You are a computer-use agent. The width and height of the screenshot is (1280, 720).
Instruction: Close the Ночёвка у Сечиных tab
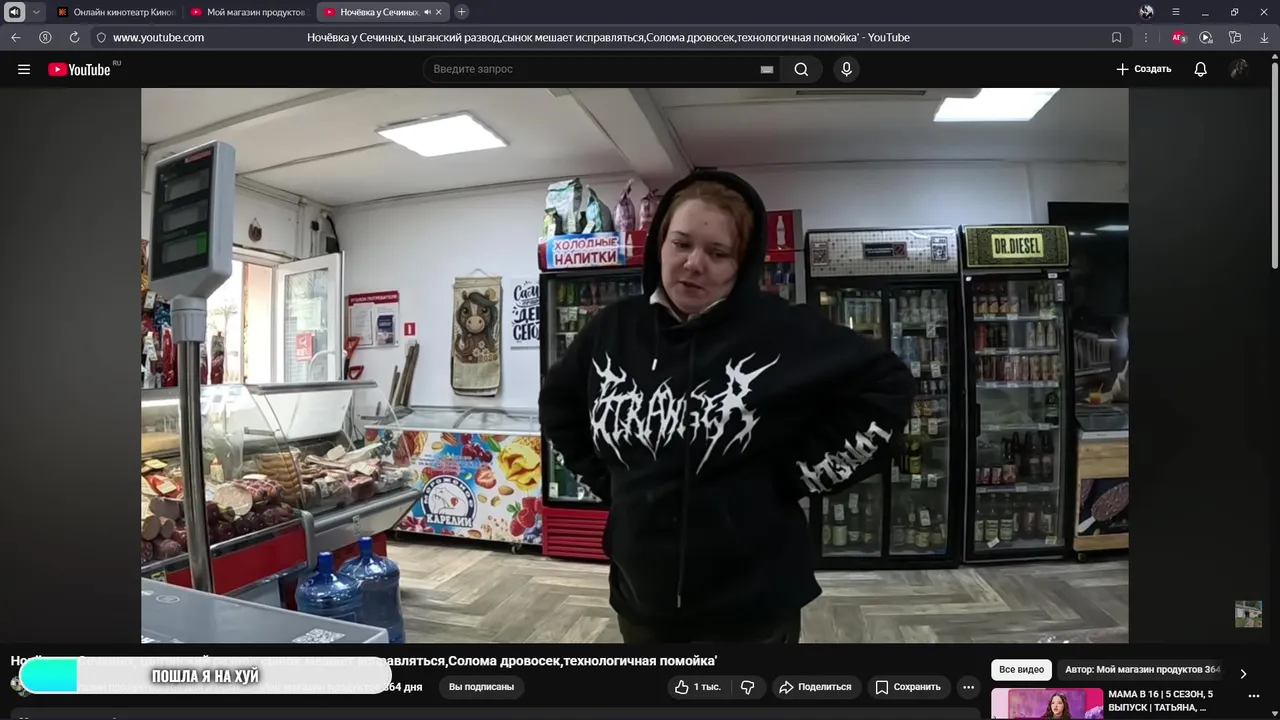pyautogui.click(x=439, y=12)
